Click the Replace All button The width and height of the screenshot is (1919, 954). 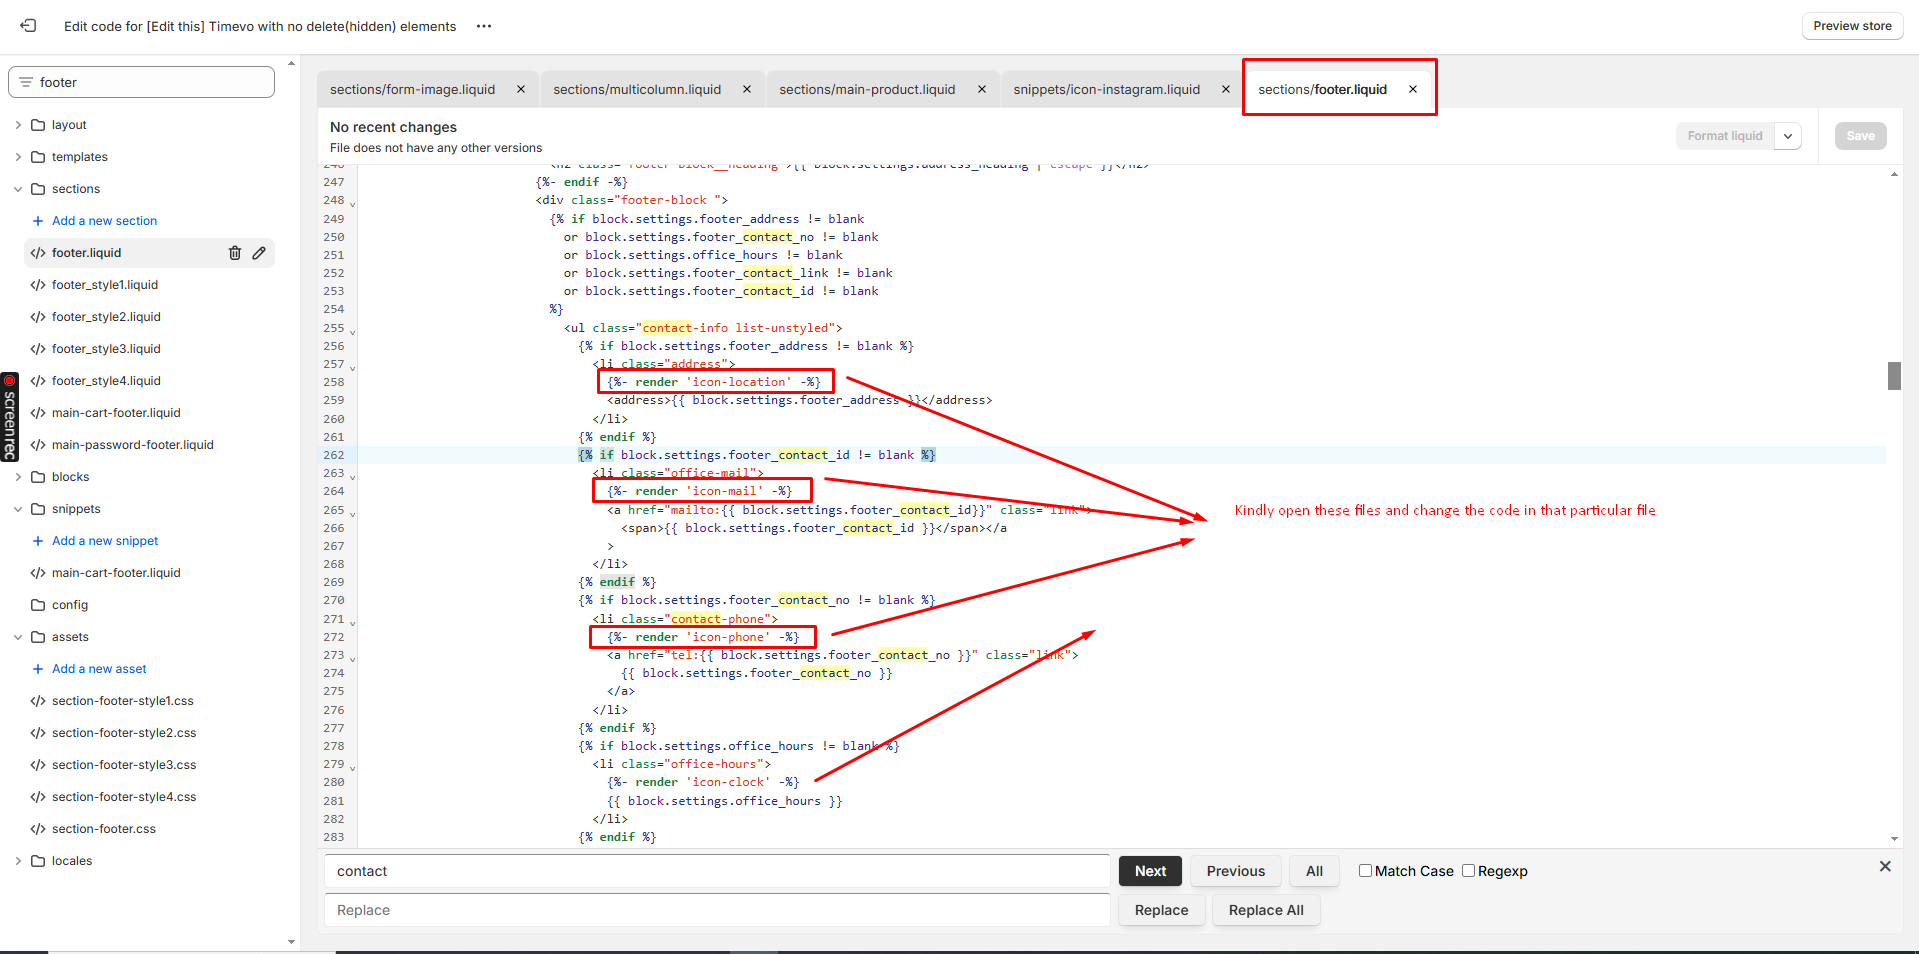click(x=1266, y=910)
